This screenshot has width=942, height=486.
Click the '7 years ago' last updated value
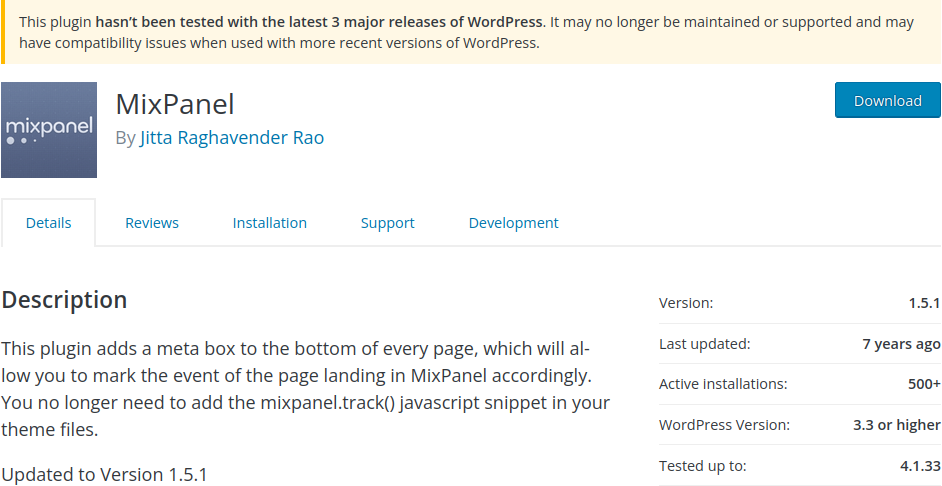pos(901,344)
